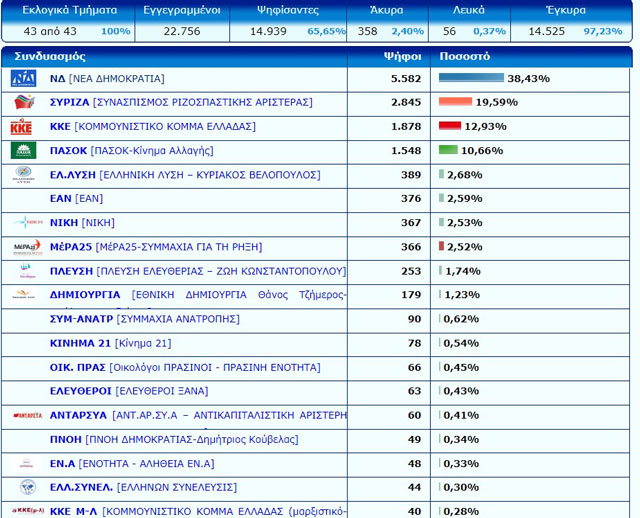Click the 19,59% percentage value
The width and height of the screenshot is (640, 518).
(x=497, y=102)
